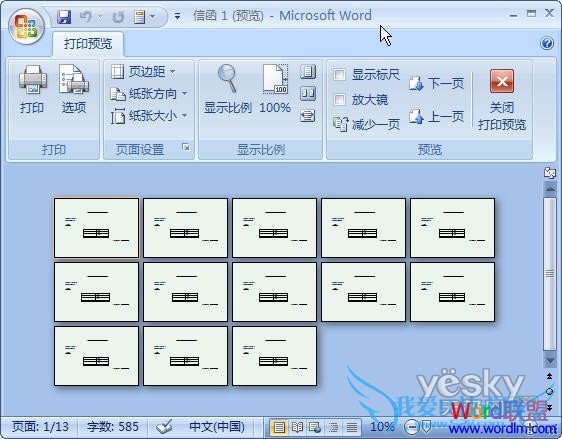Open the 显示比例 zoom magnifier
Screen dimensions: 562x439
pos(228,90)
